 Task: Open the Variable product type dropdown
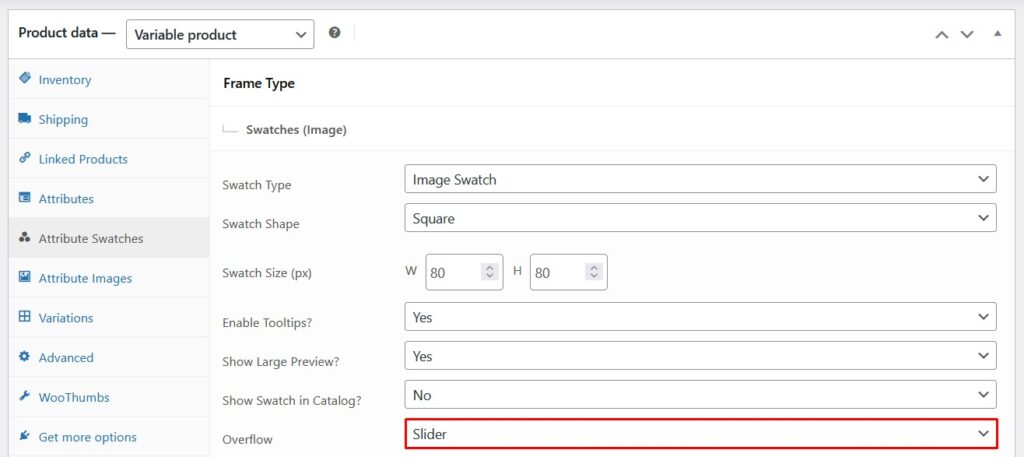(x=219, y=34)
